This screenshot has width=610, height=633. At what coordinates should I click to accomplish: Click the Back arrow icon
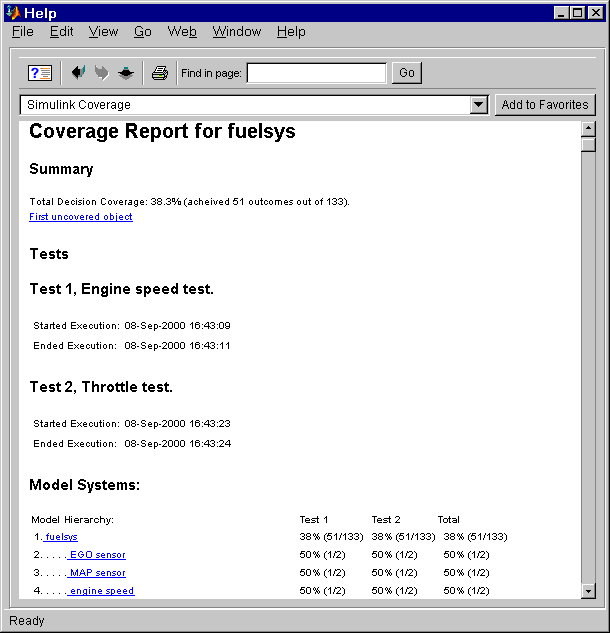click(x=79, y=73)
